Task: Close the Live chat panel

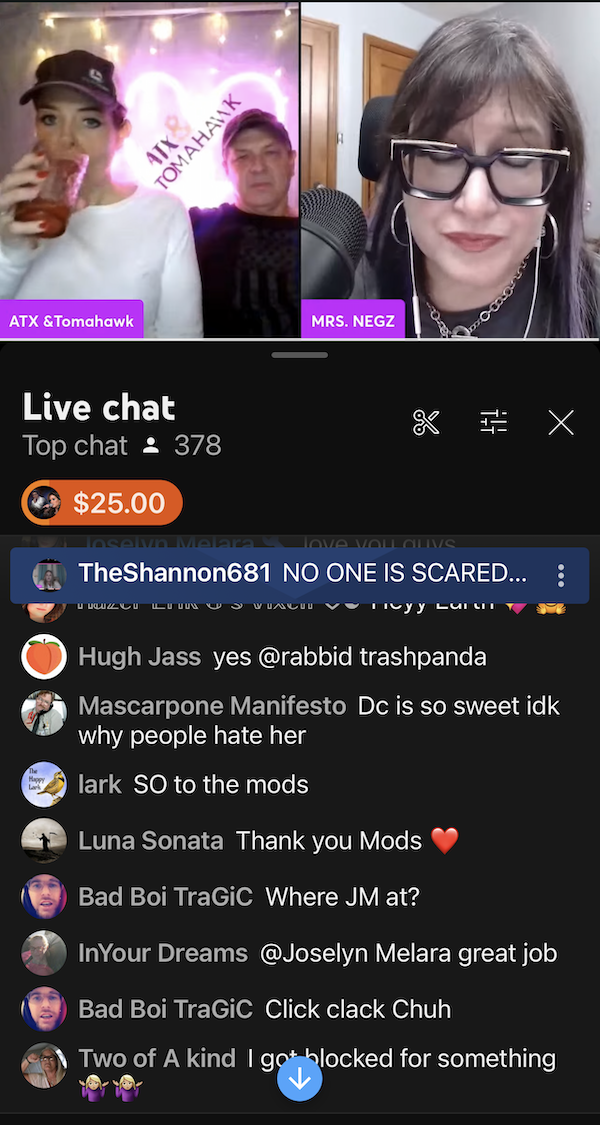Action: 561,423
